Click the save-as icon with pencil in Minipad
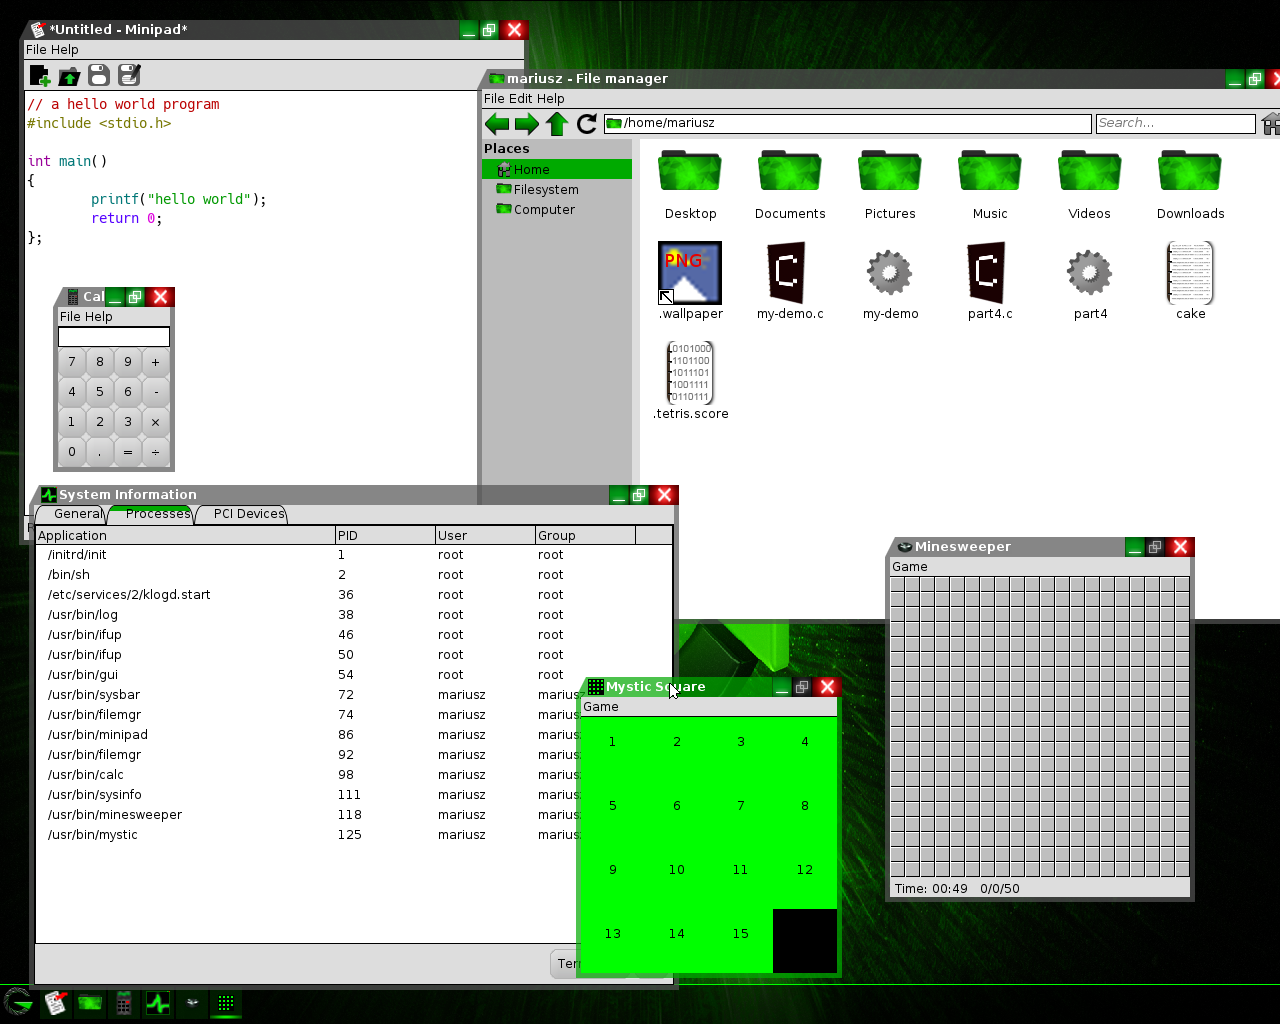 (128, 75)
